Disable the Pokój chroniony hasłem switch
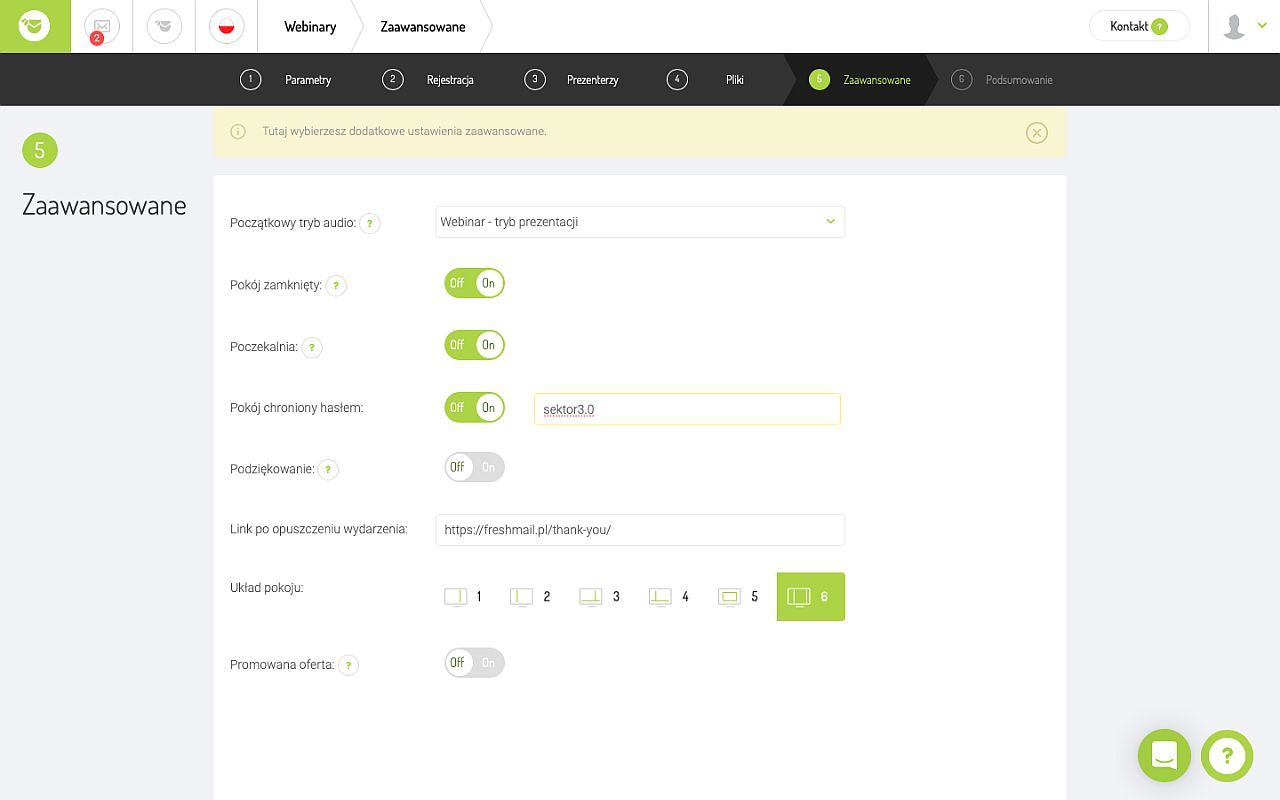 (x=474, y=407)
